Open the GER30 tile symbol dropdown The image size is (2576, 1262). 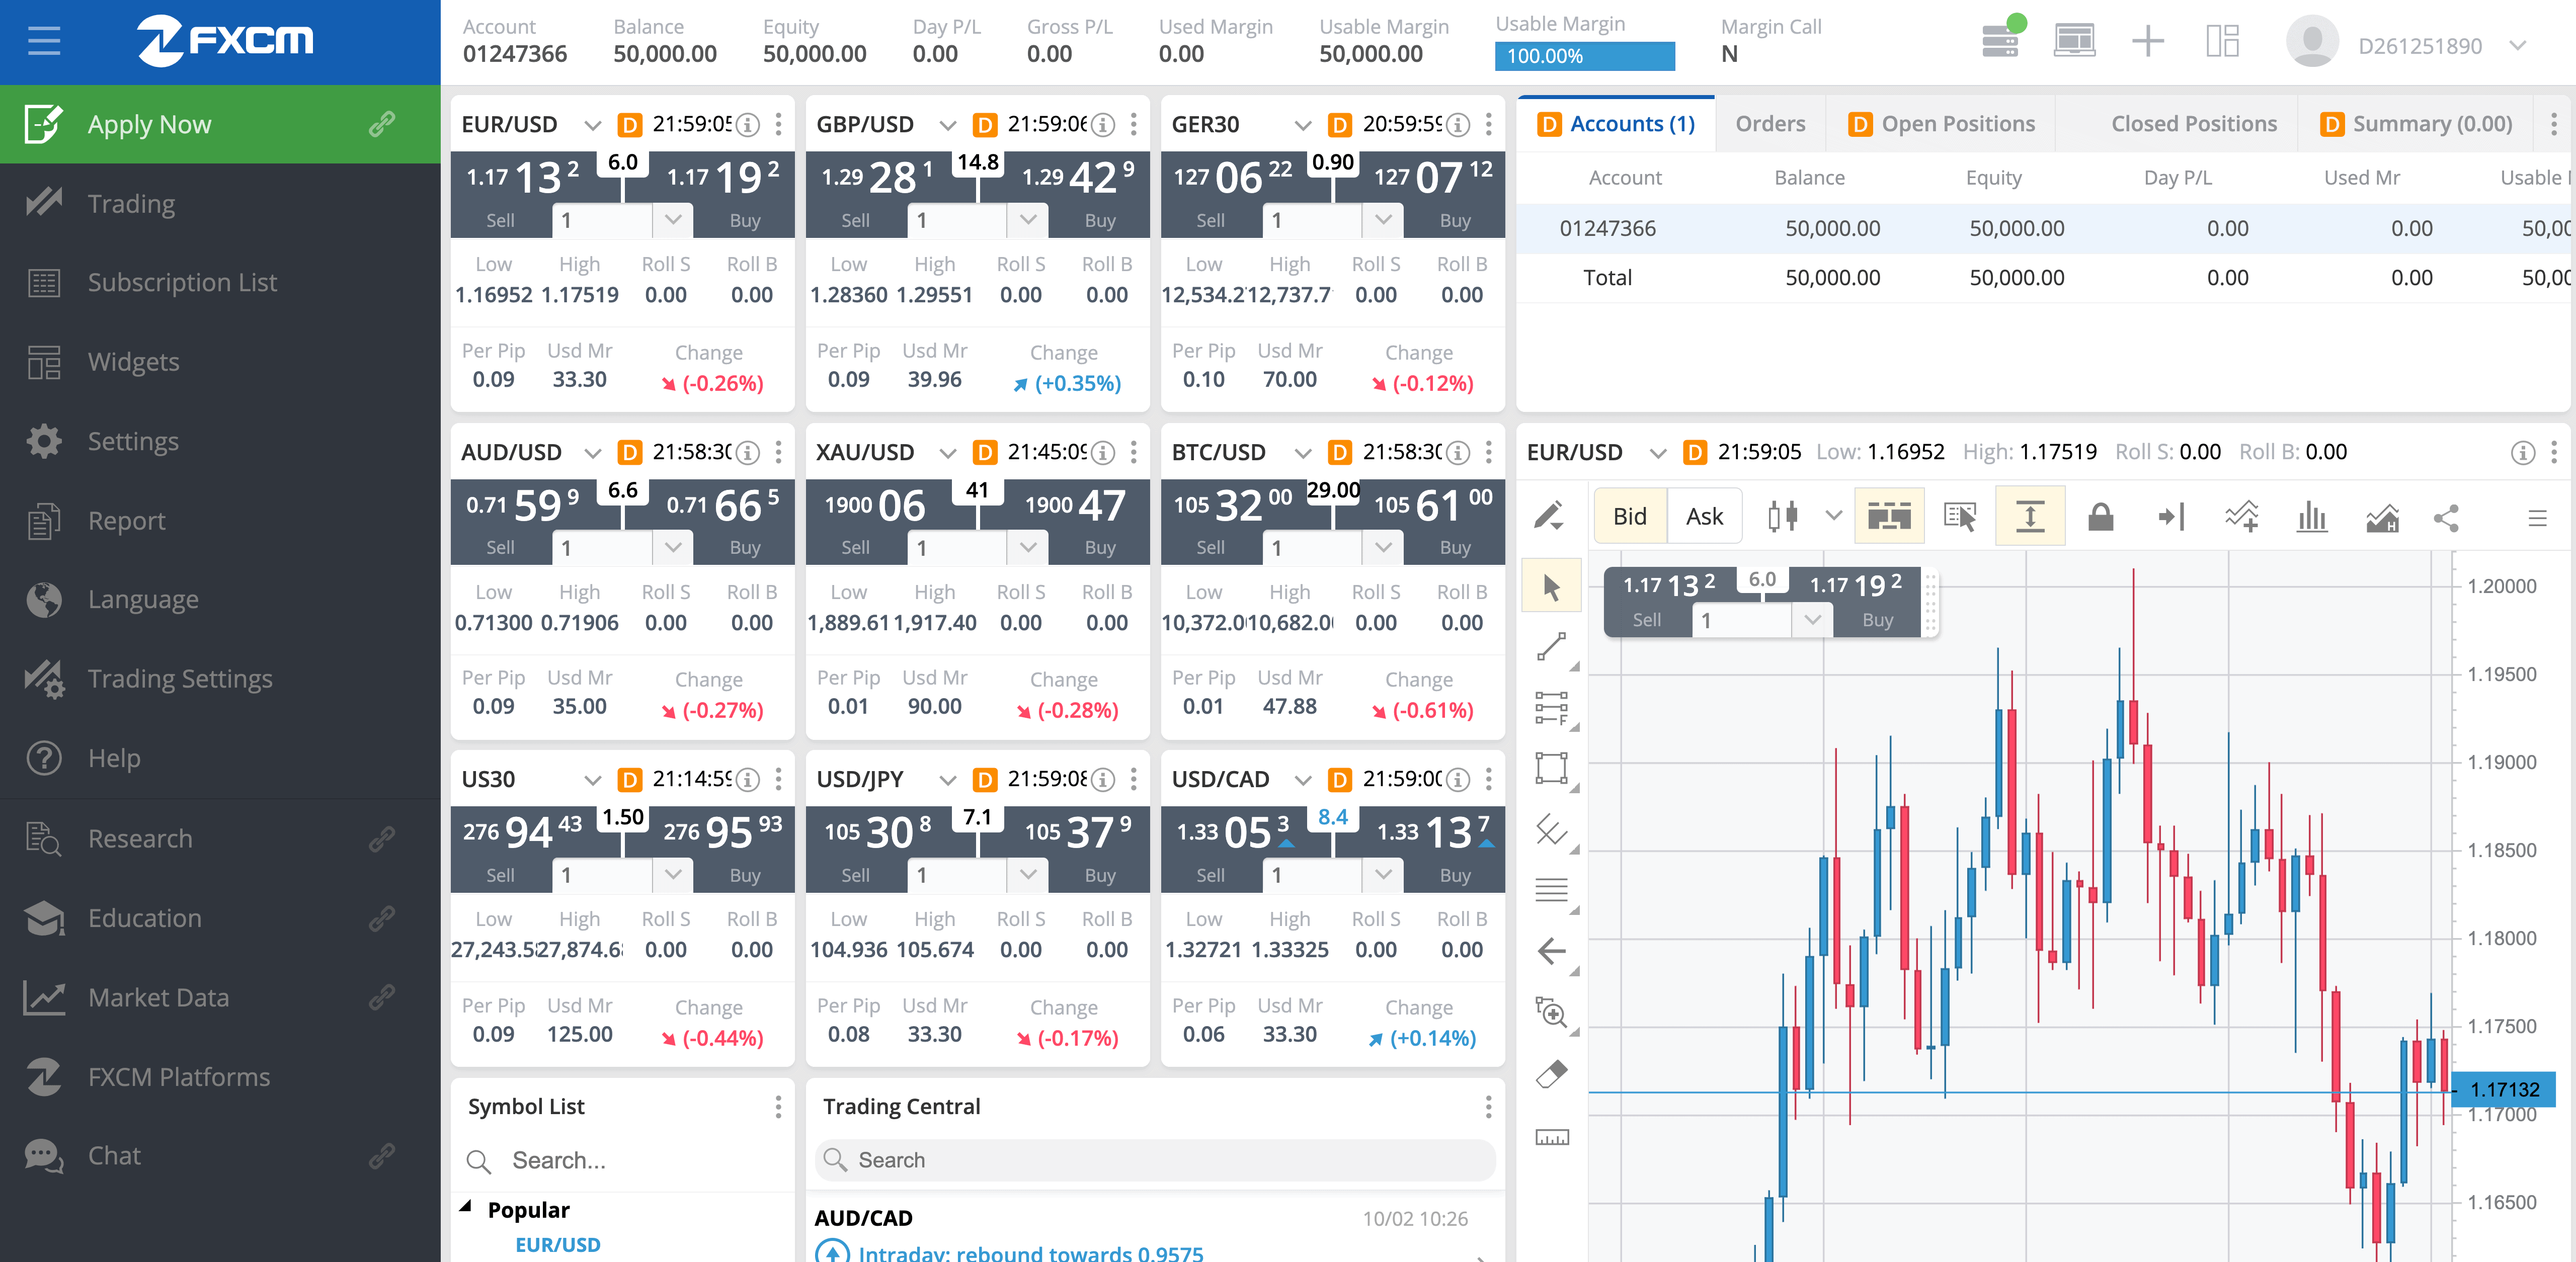(x=1302, y=125)
